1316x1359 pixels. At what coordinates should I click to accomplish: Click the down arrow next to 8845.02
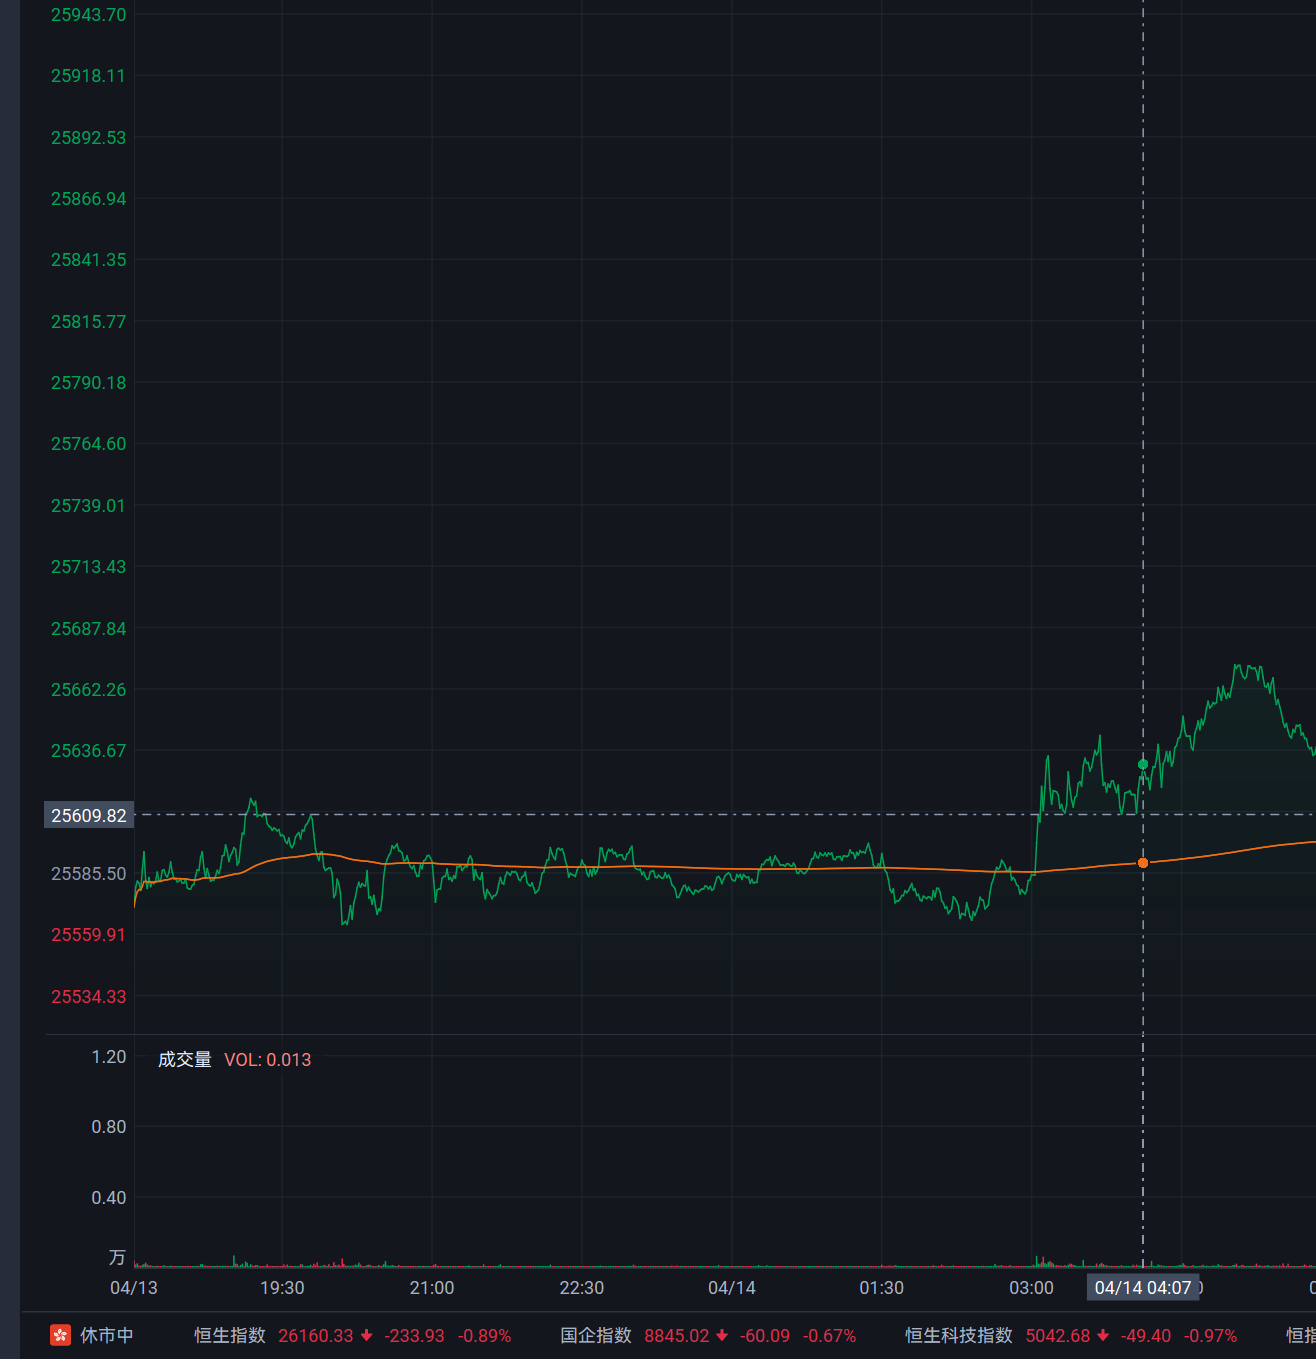[x=722, y=1336]
